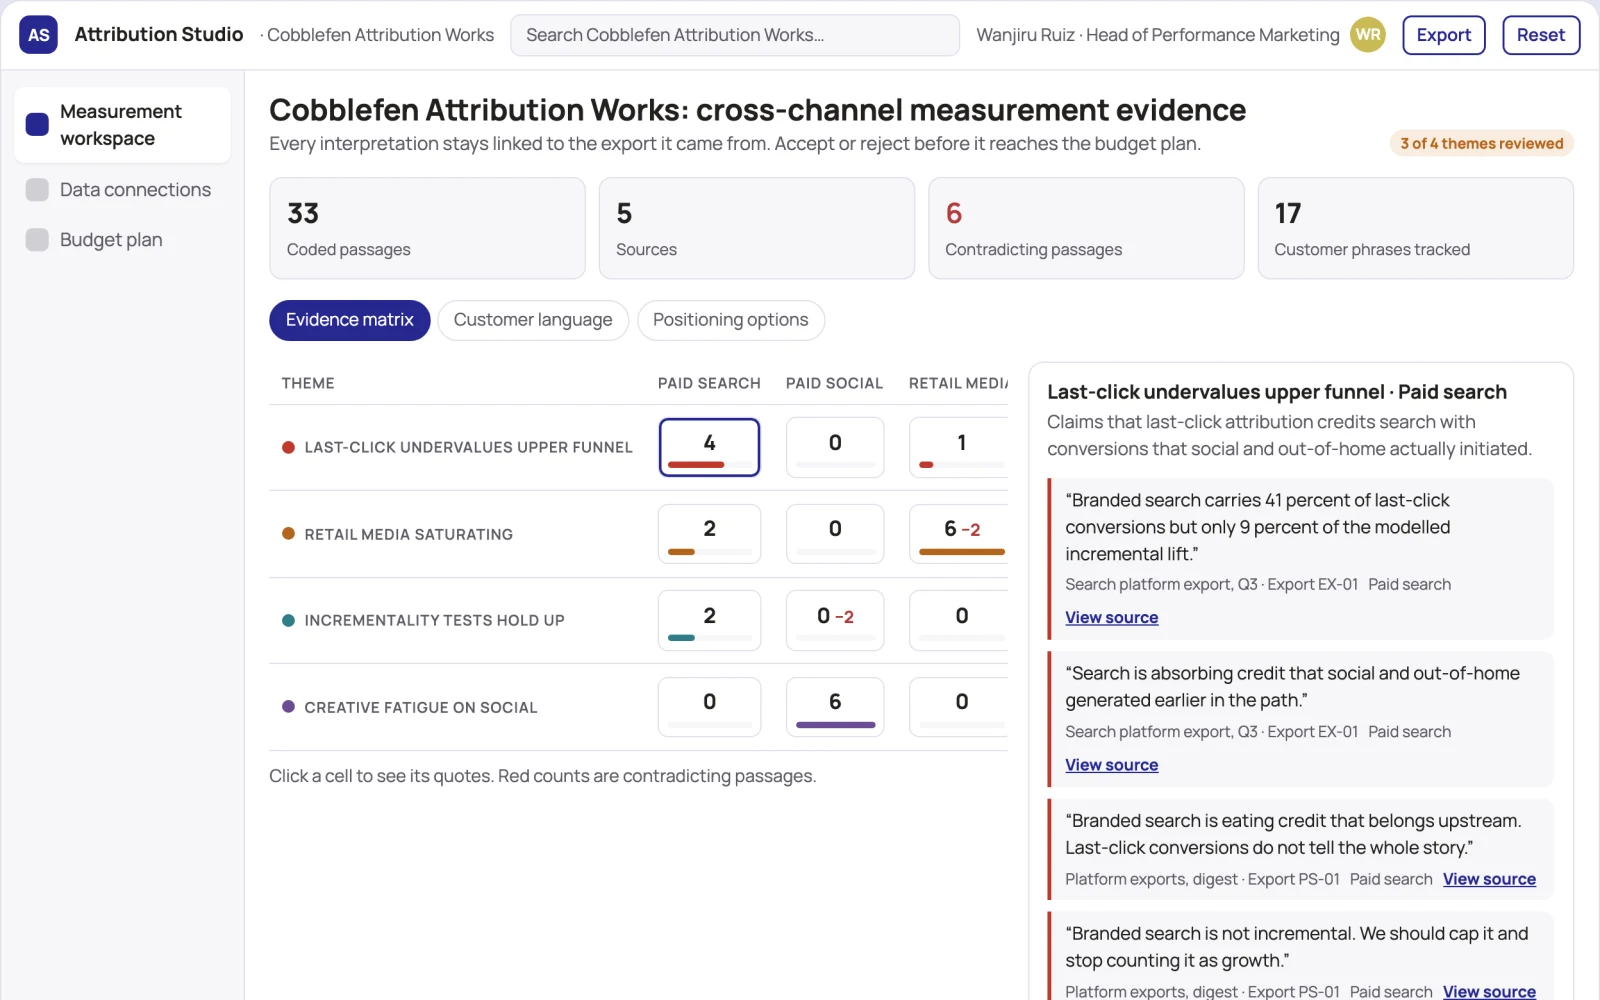Click the Paid Search column header
This screenshot has height=1000, width=1600.
(709, 383)
